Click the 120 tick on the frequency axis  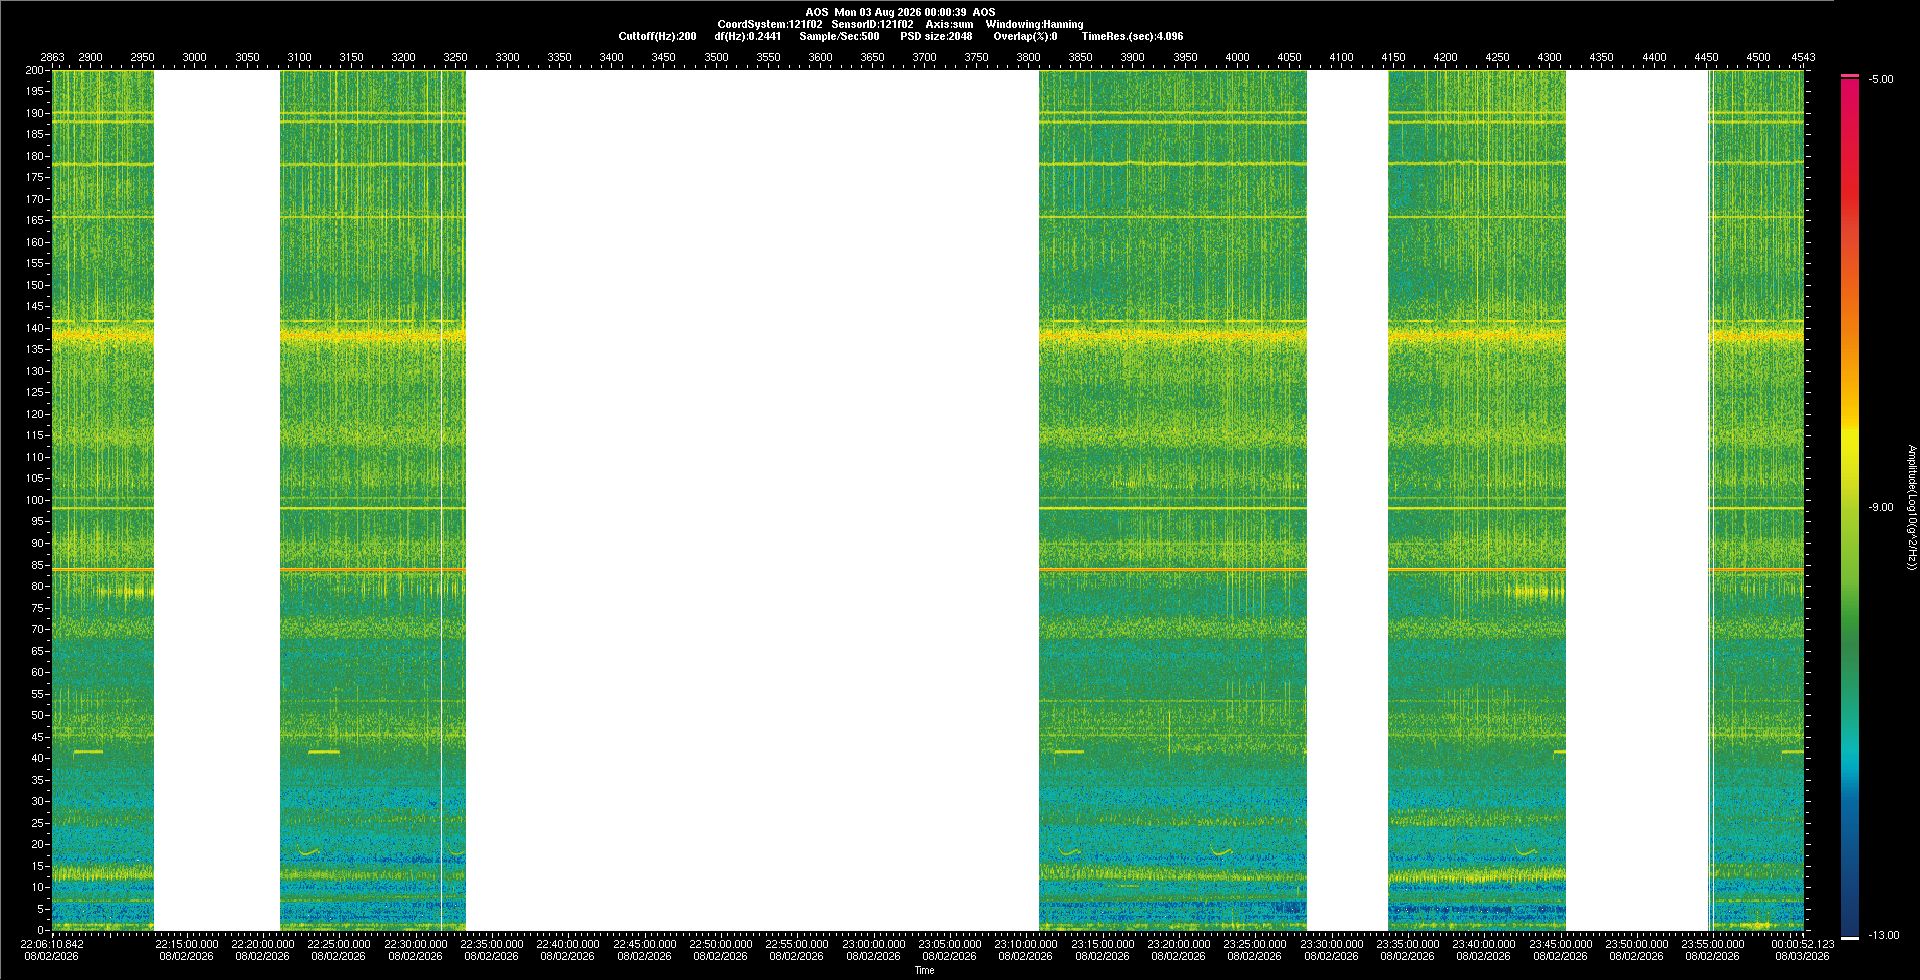coord(35,414)
